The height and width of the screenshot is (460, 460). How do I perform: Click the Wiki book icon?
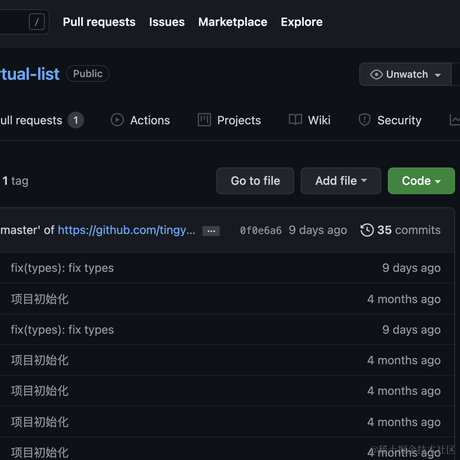[295, 120]
